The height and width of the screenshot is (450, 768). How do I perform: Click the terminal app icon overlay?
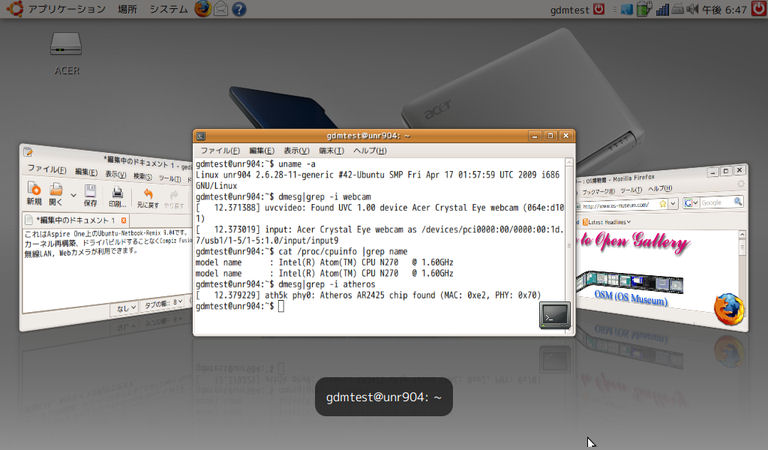tap(554, 315)
